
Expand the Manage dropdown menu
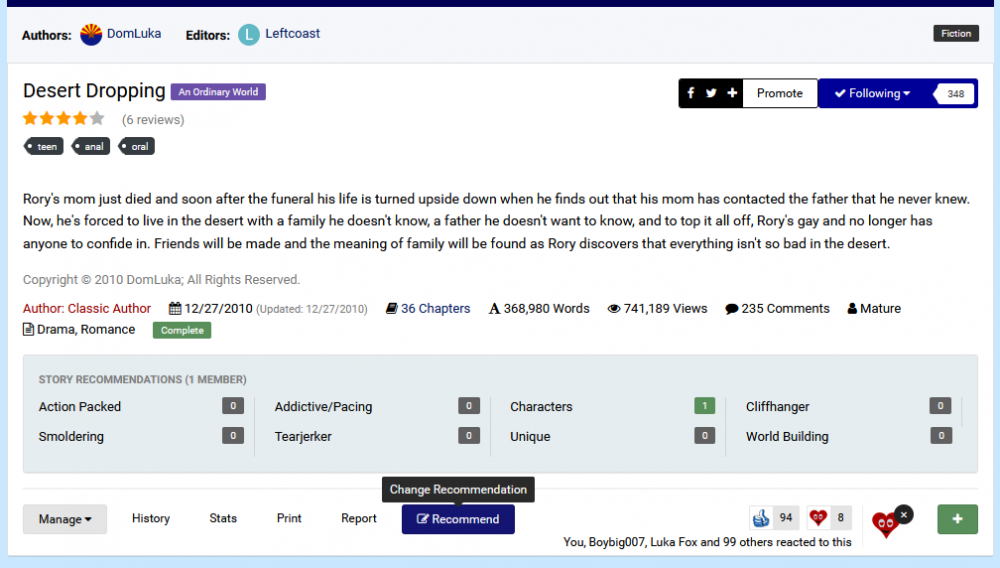click(x=65, y=519)
